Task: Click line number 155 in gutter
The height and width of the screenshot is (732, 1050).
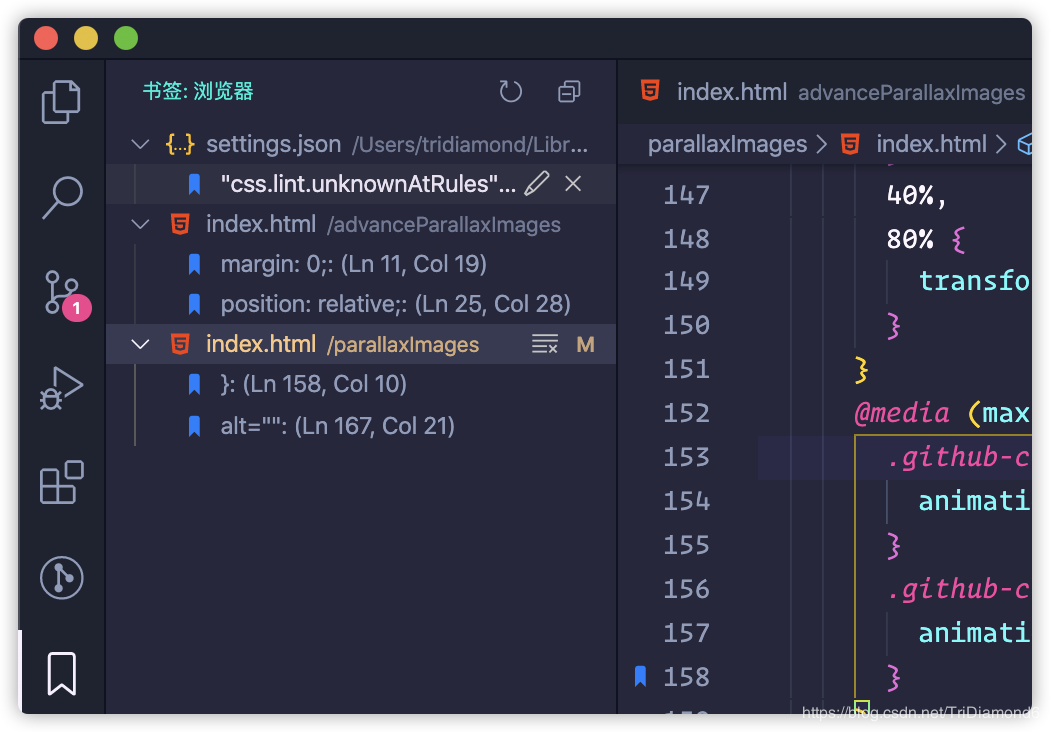Action: [686, 545]
